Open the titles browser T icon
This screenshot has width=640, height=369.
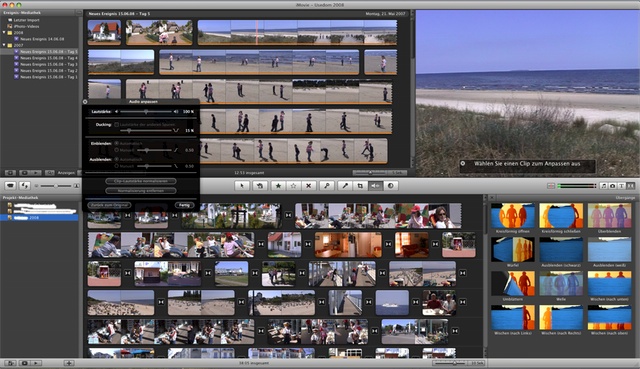coord(622,186)
